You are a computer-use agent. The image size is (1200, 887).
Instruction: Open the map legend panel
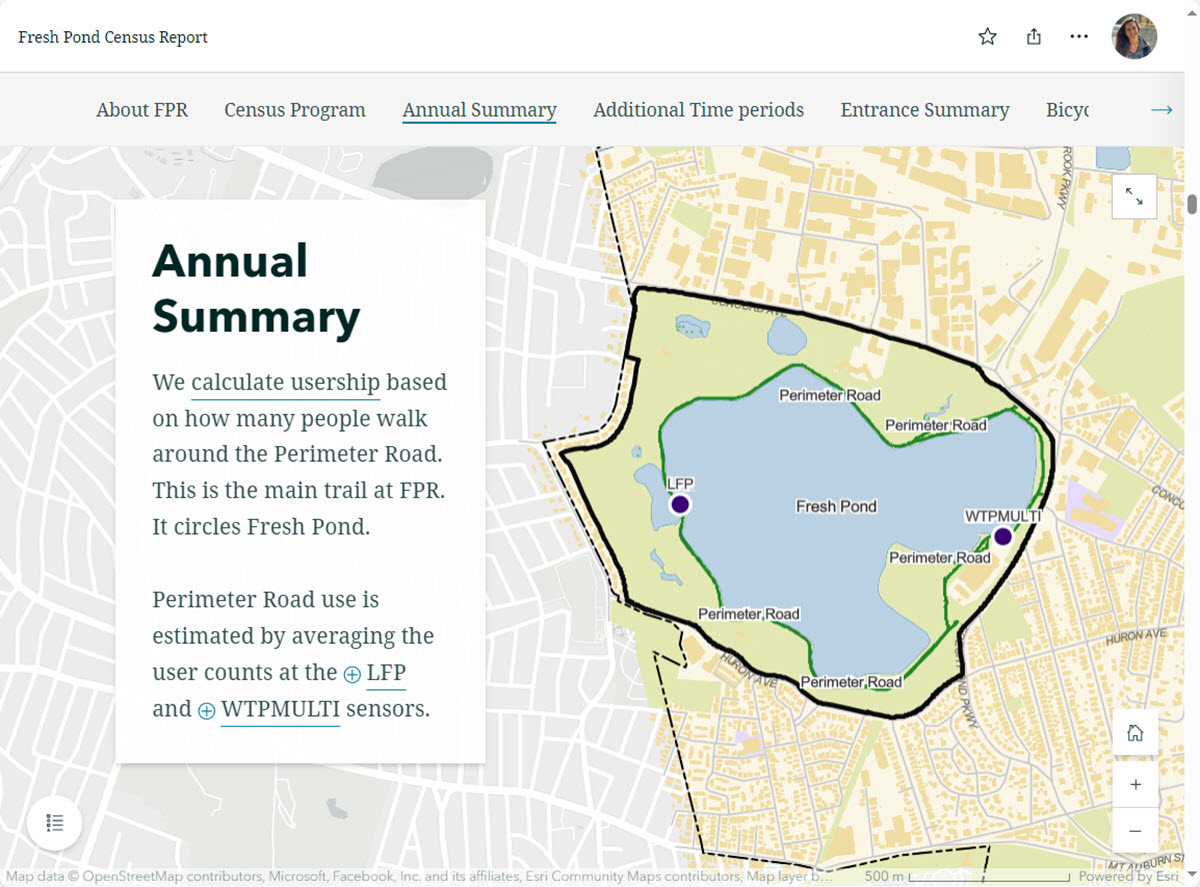tap(54, 823)
